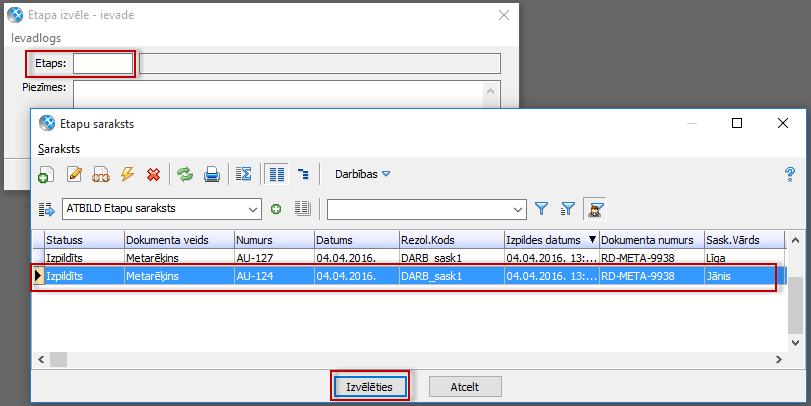This screenshot has height=406, width=811.
Task: Close the Etapa izvēle - ievade window
Action: pos(504,16)
